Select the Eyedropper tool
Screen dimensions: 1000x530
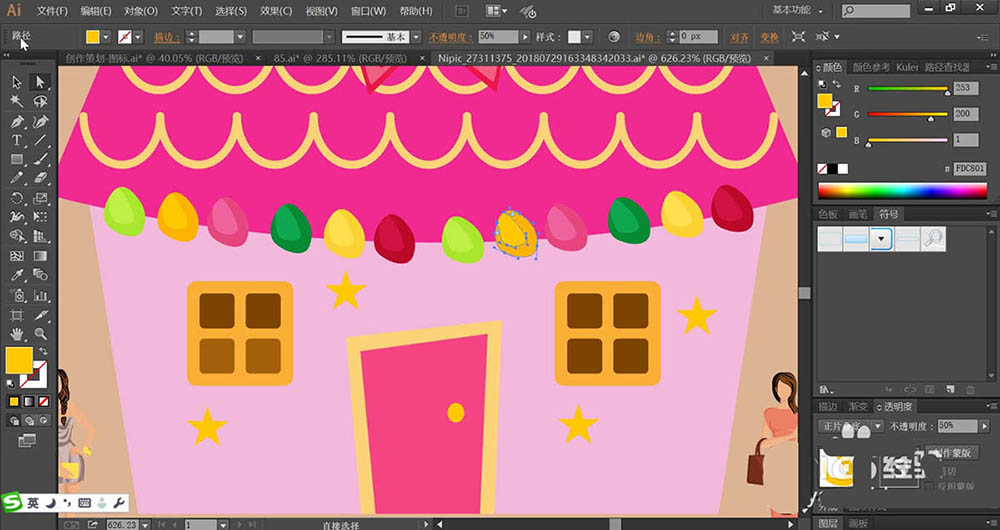(17, 276)
